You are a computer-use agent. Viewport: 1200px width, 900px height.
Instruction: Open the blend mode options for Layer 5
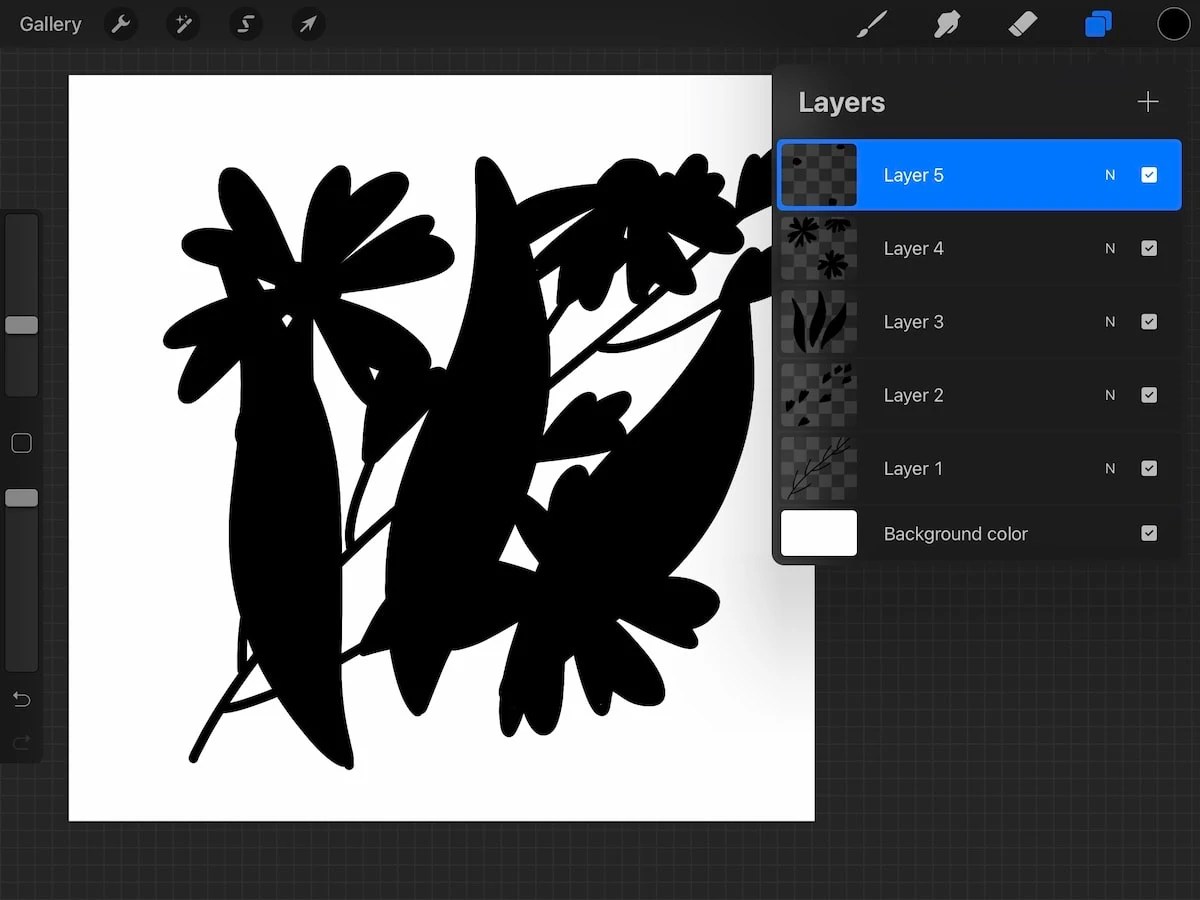pos(1109,174)
